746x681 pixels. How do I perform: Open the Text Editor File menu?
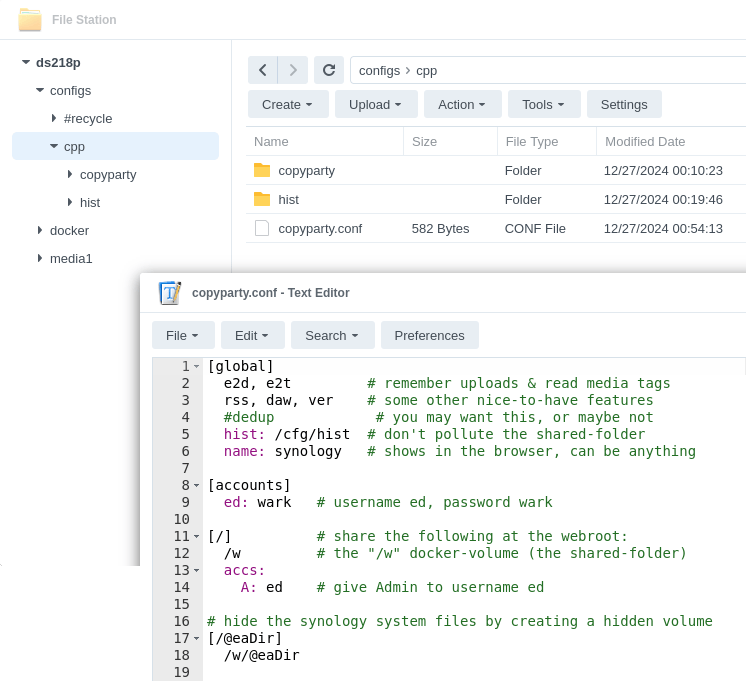point(183,336)
